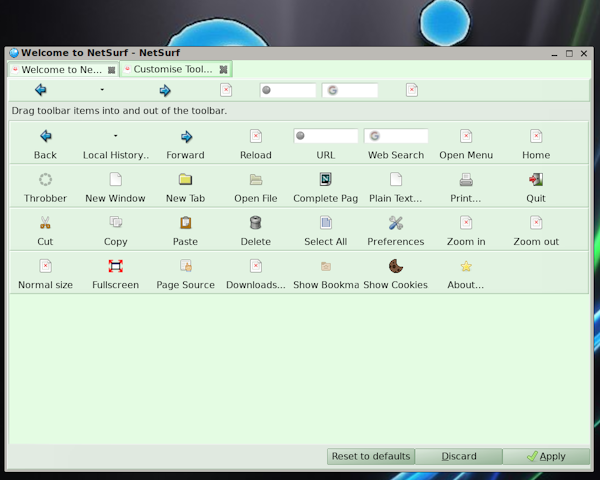
Task: Click the Google search box in top toolbar
Action: [x=350, y=90]
